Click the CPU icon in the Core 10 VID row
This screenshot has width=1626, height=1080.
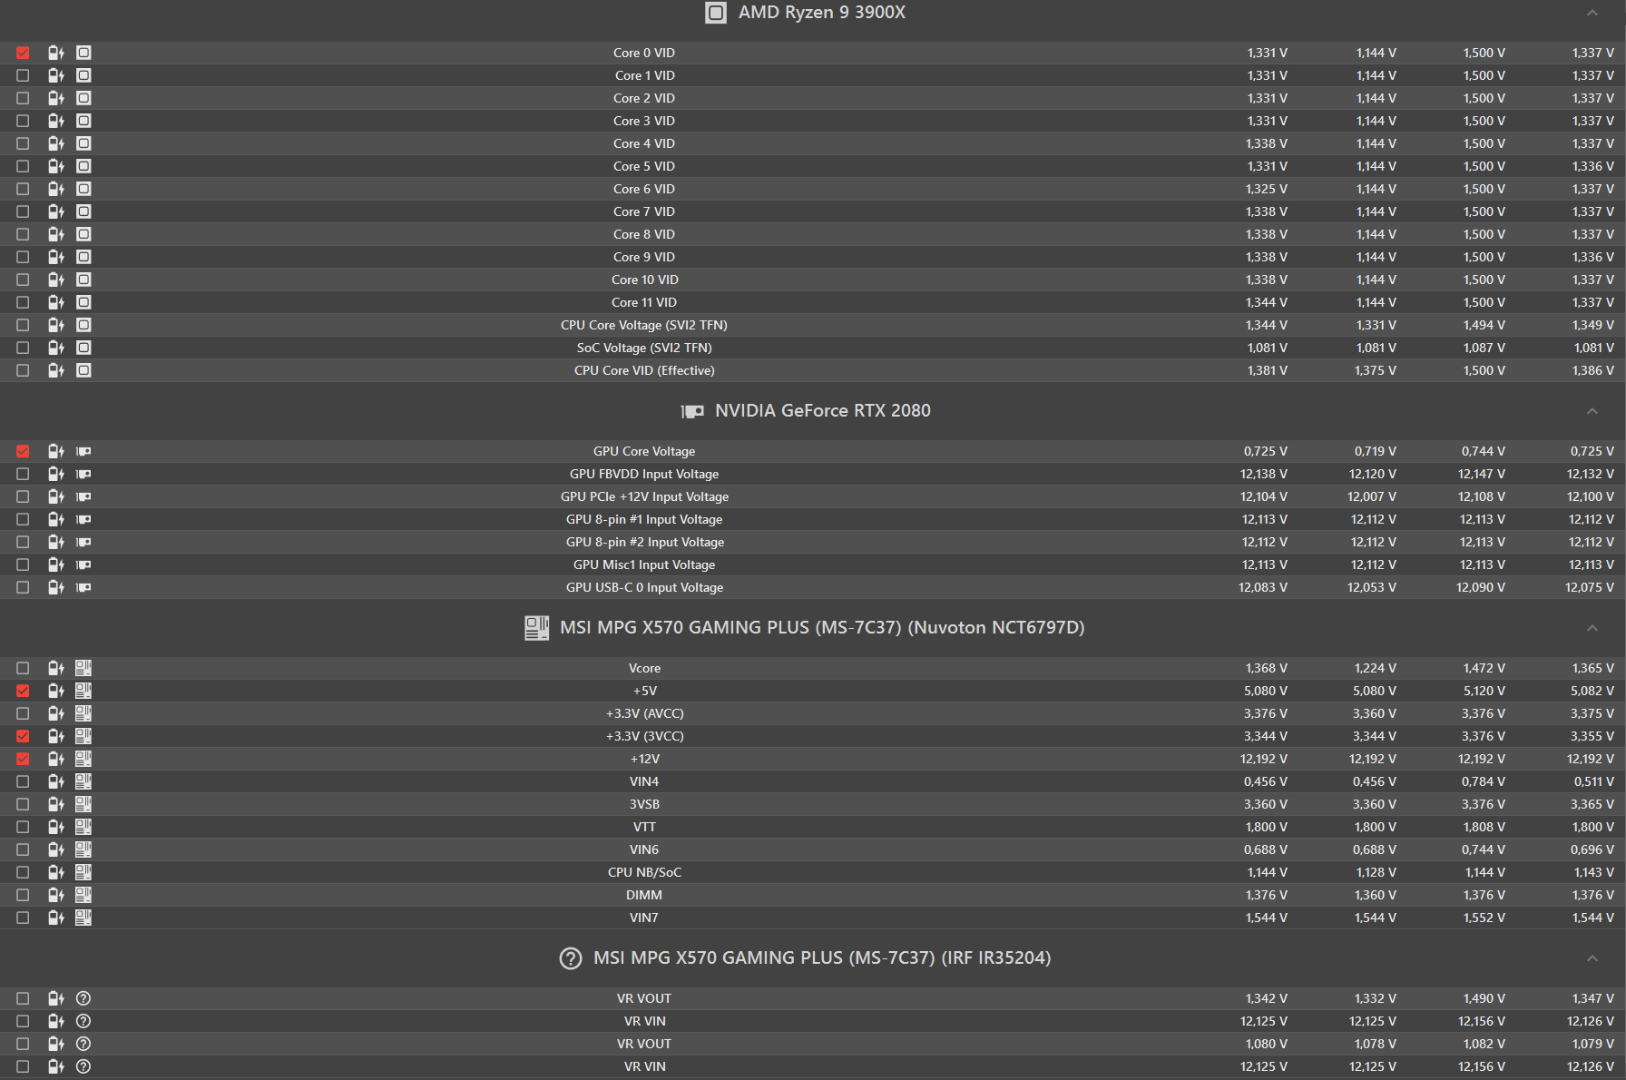[x=84, y=280]
